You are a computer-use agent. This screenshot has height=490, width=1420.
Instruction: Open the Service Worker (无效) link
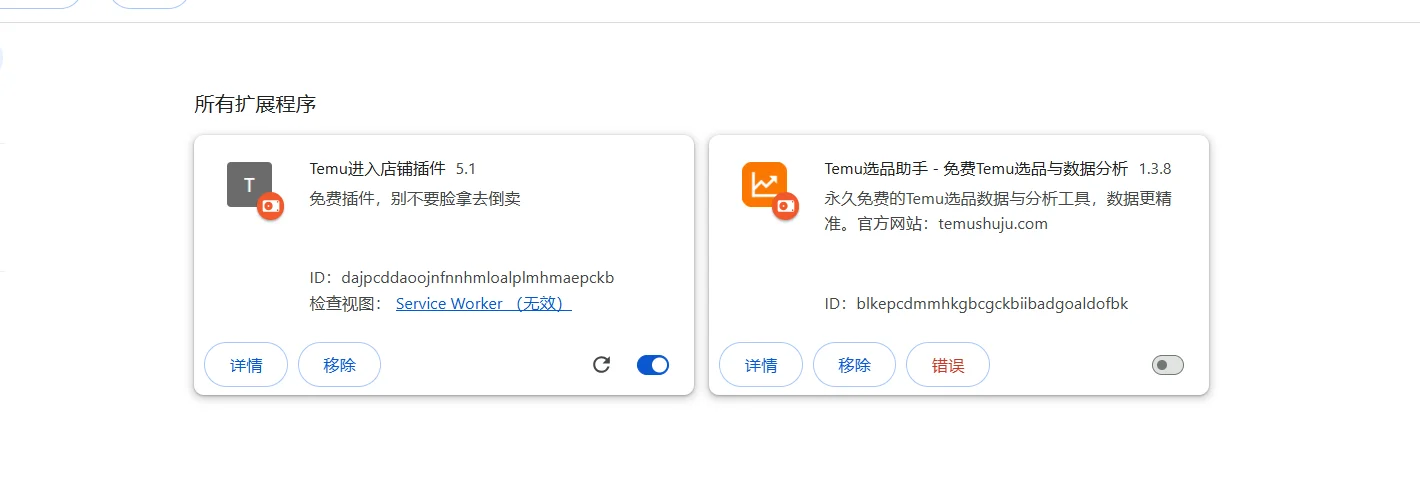[484, 303]
